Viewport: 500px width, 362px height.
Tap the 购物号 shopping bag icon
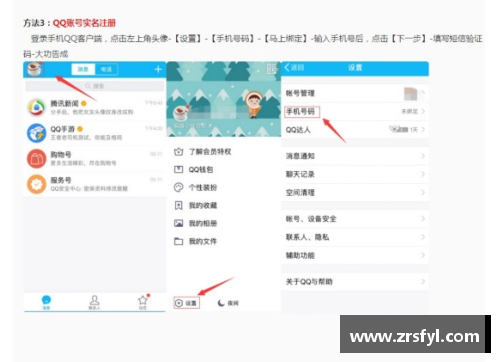37,158
